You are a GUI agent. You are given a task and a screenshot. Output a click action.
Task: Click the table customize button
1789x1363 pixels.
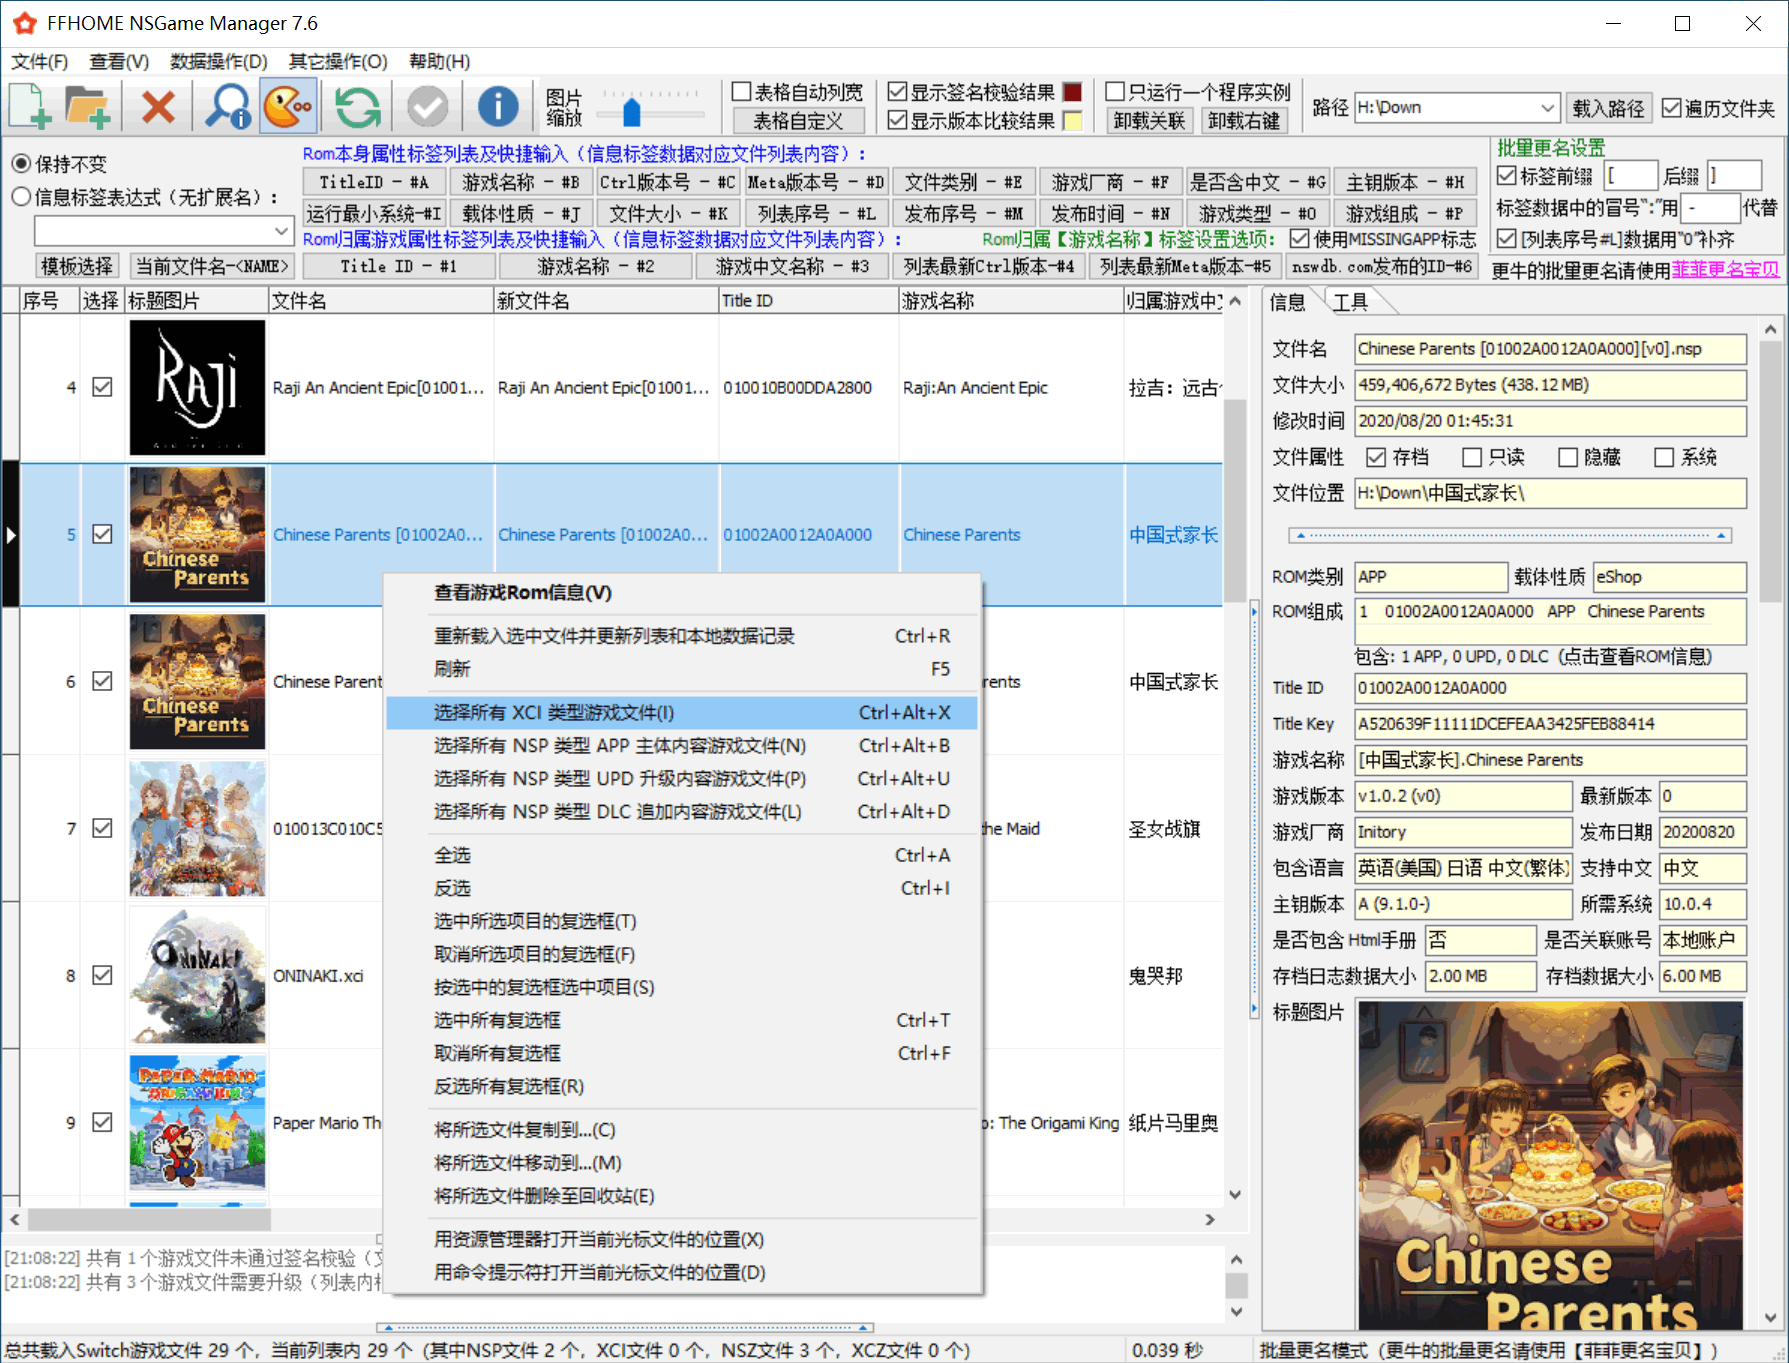[x=798, y=121]
